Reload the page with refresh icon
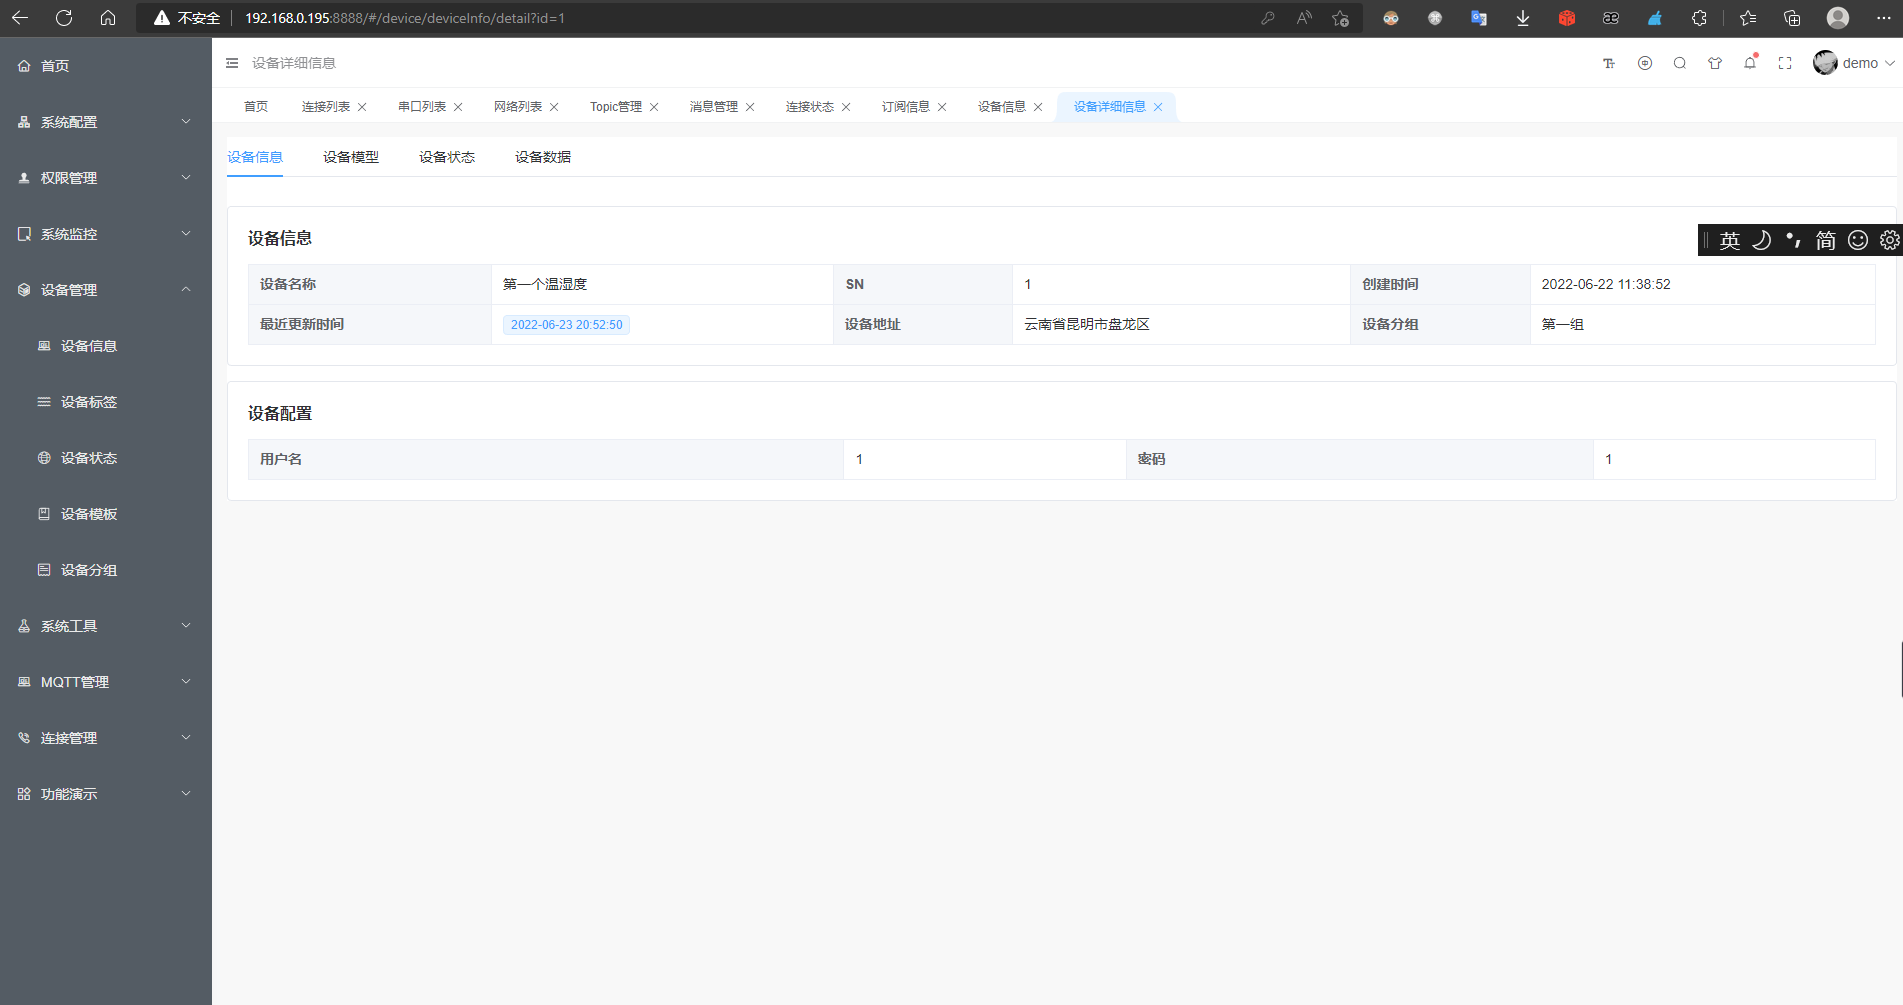Viewport: 1903px width, 1005px height. (64, 18)
